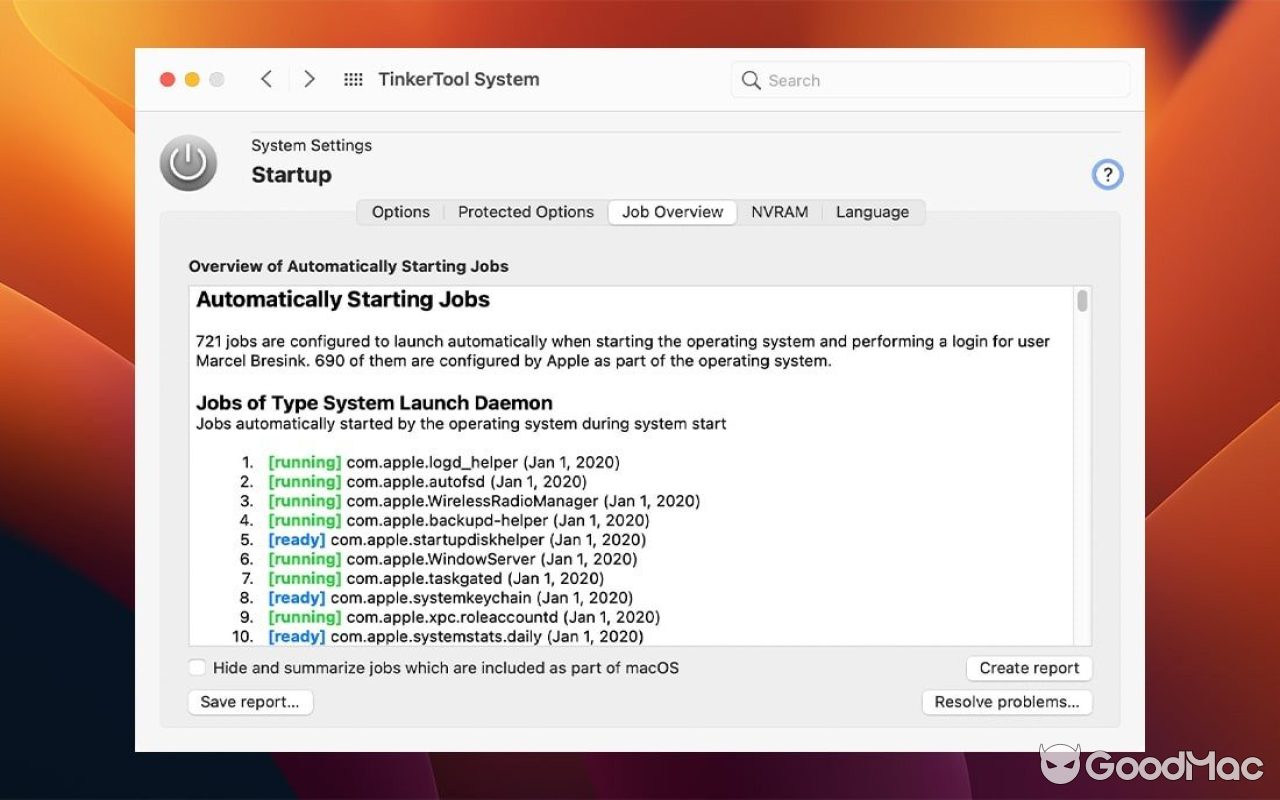
Task: Open the Protected Options tab
Action: click(x=525, y=212)
